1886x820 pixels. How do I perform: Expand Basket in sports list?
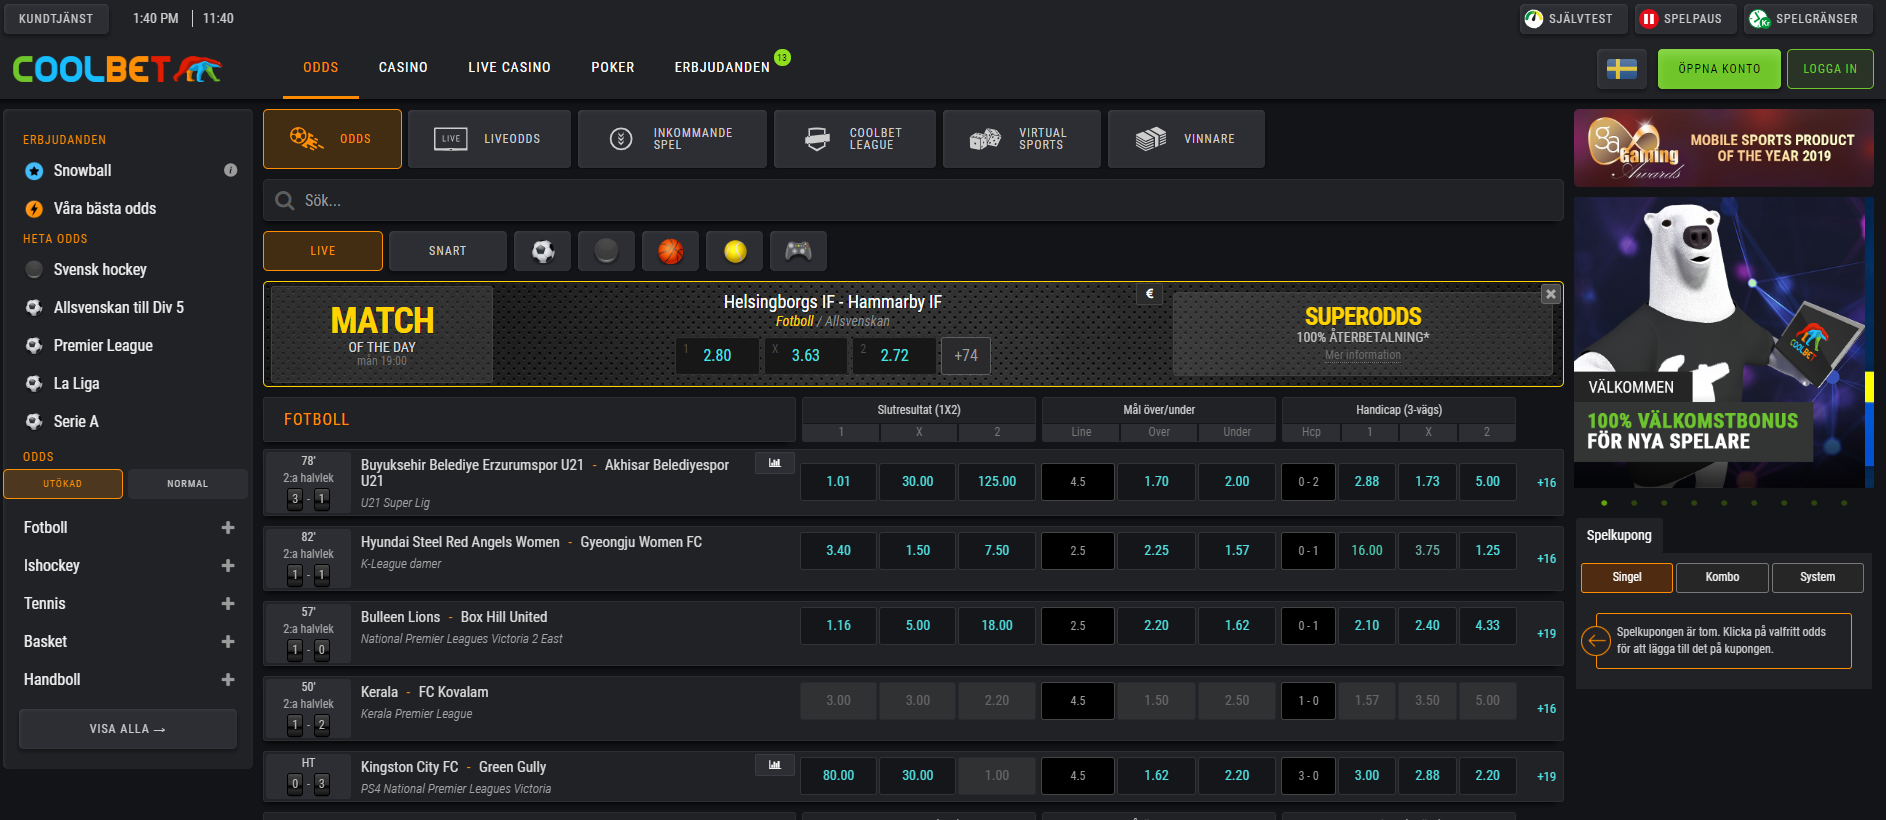[x=228, y=641]
